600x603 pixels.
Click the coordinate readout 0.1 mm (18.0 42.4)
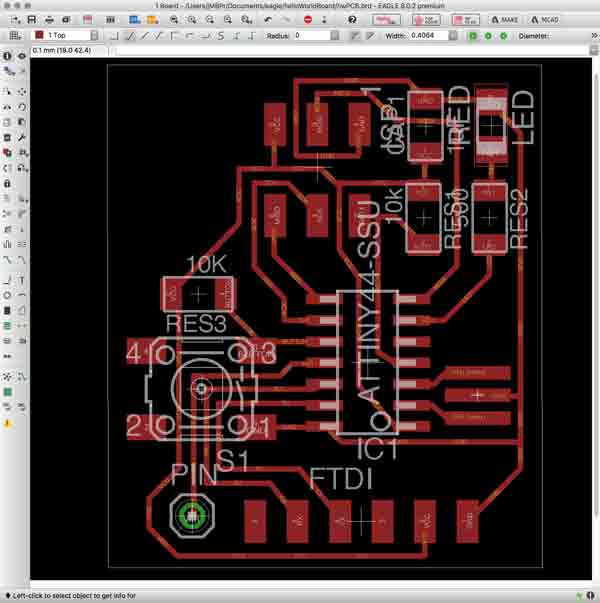point(62,50)
